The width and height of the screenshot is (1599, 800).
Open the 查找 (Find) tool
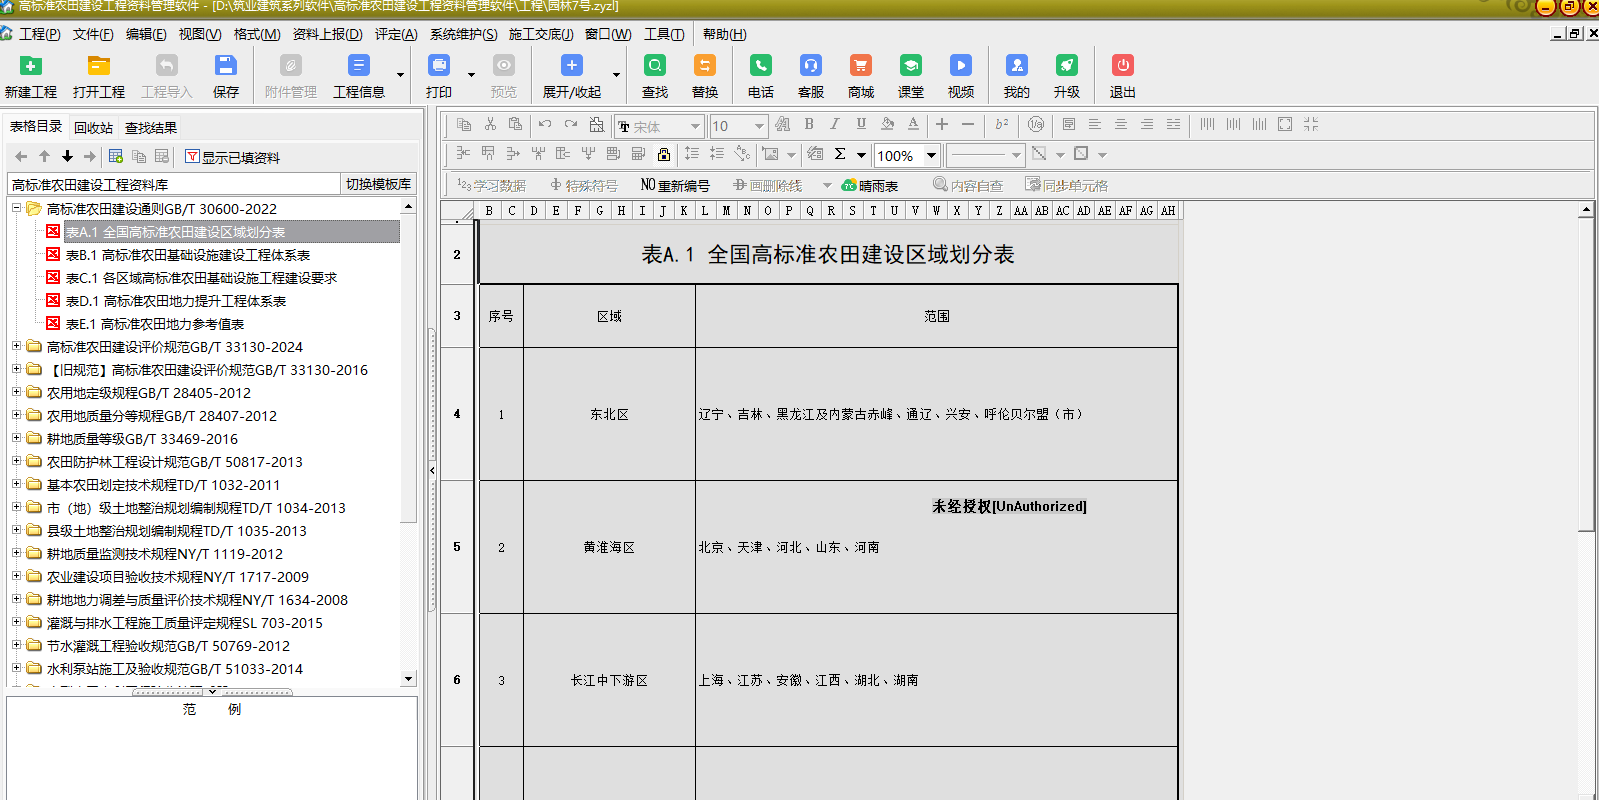point(654,66)
